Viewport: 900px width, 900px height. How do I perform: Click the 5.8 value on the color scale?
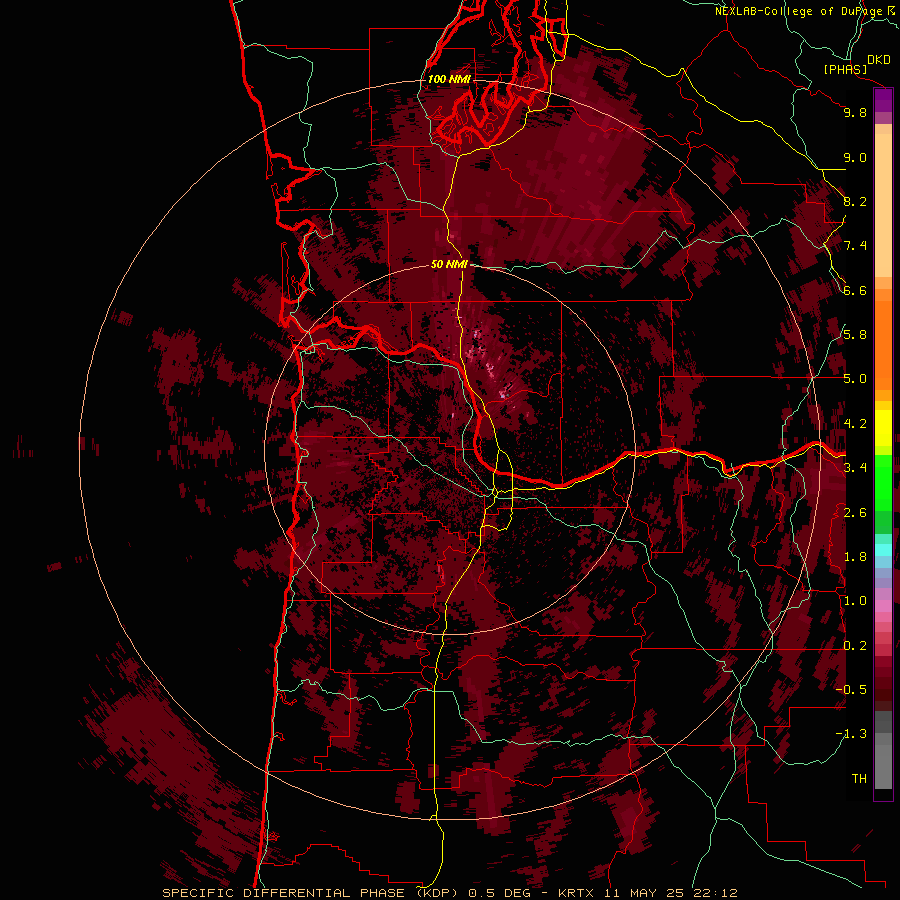click(855, 335)
